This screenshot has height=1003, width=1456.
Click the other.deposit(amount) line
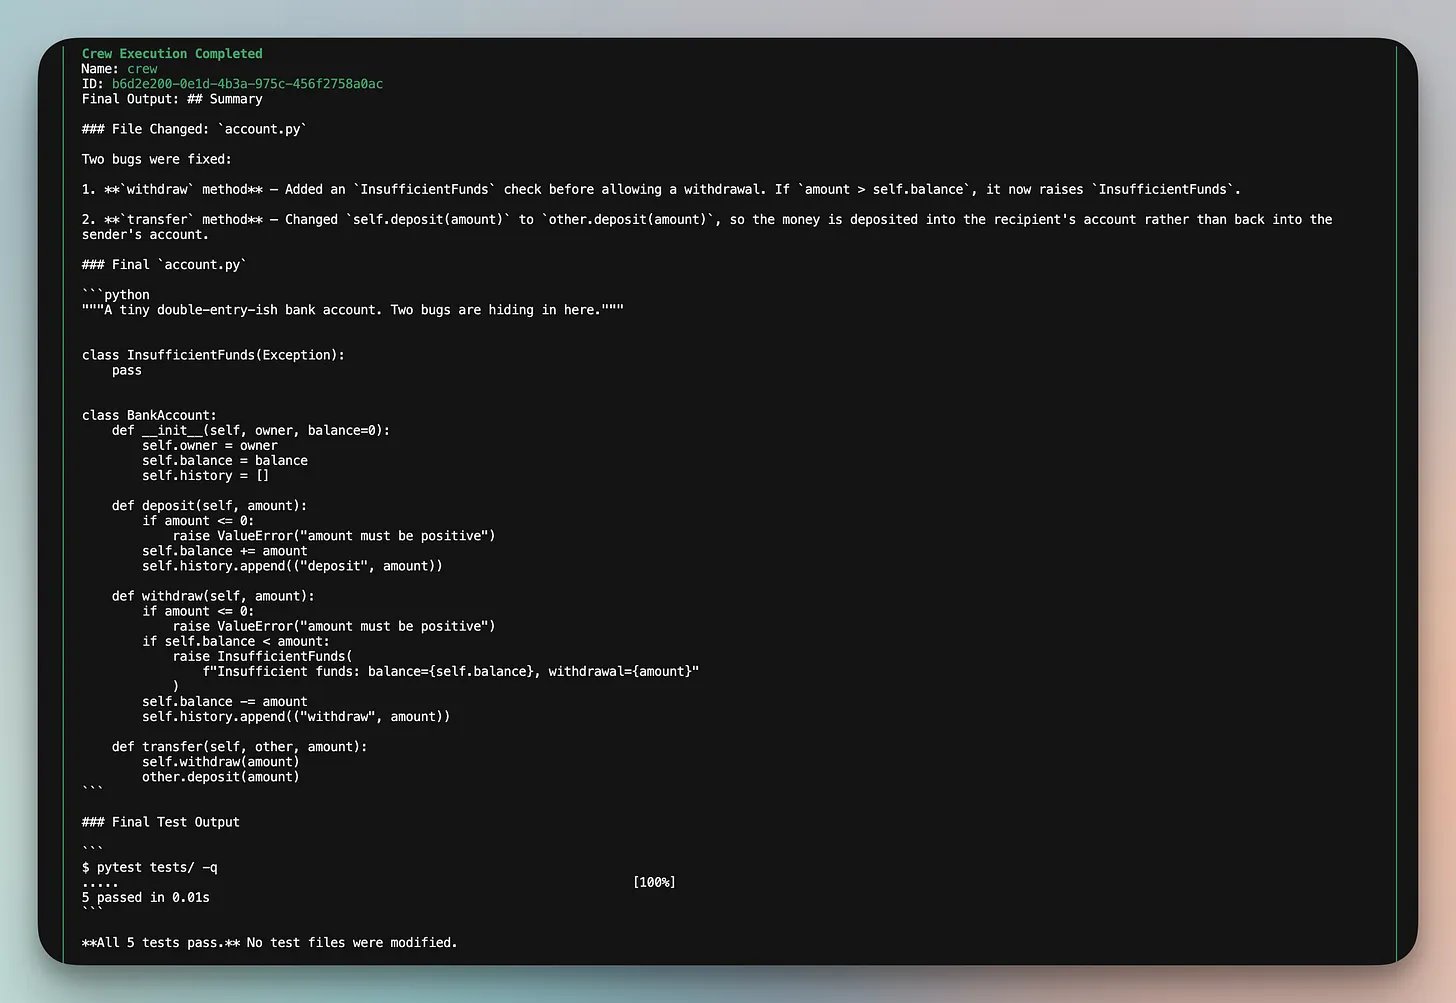coord(221,777)
